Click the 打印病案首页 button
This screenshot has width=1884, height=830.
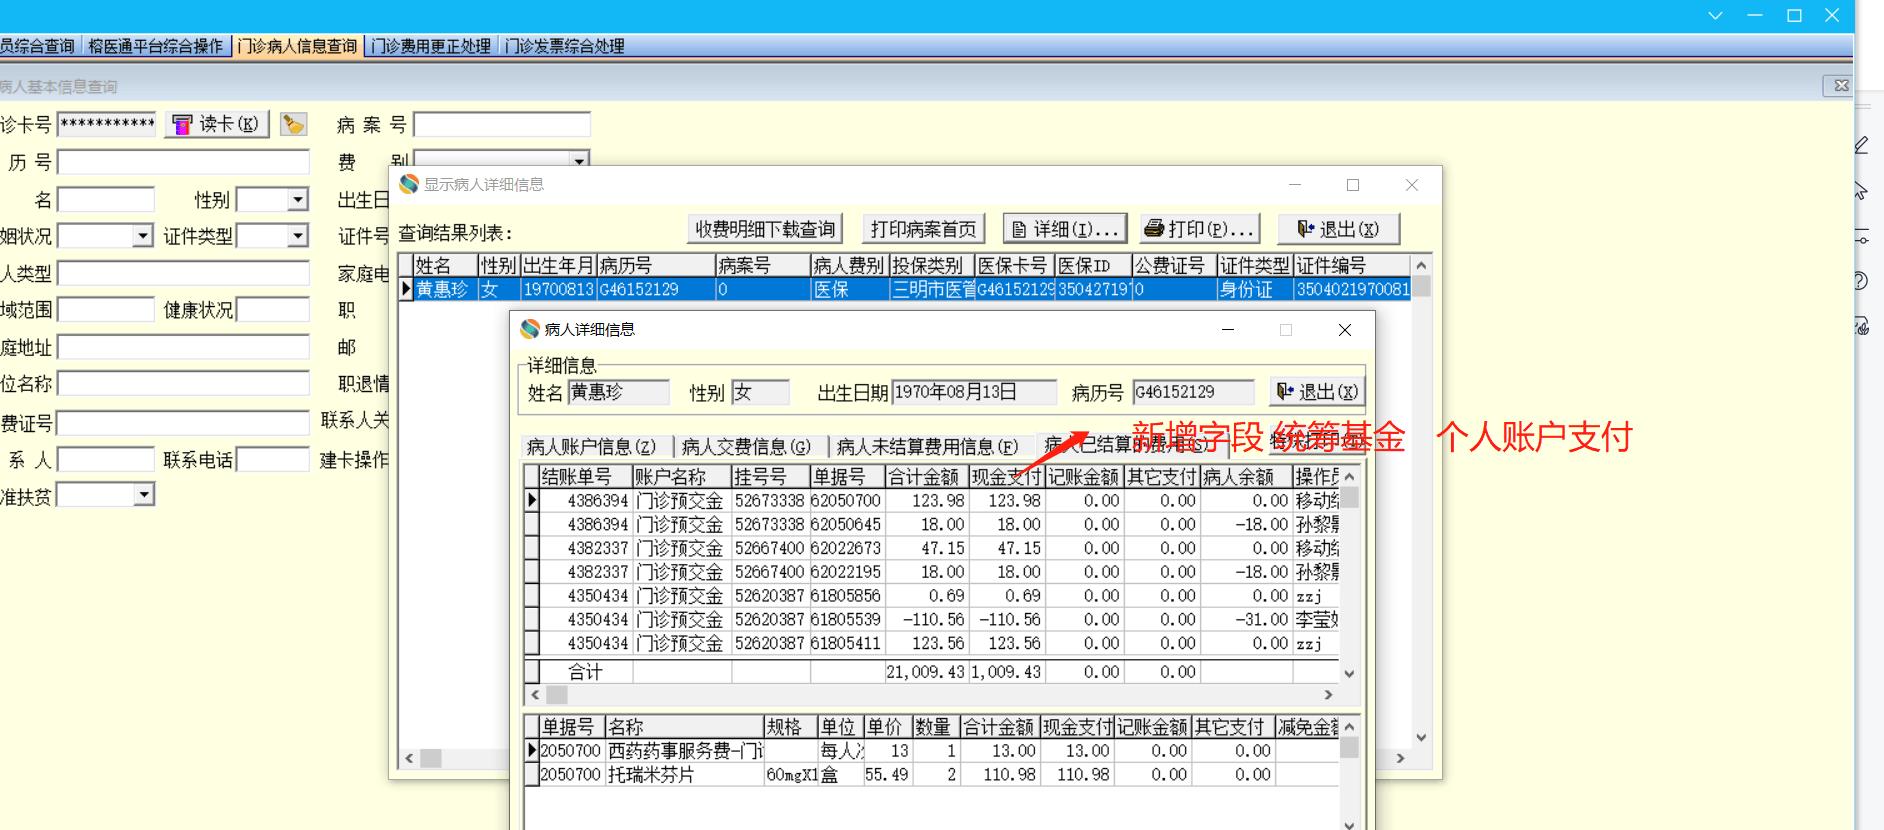pos(923,229)
